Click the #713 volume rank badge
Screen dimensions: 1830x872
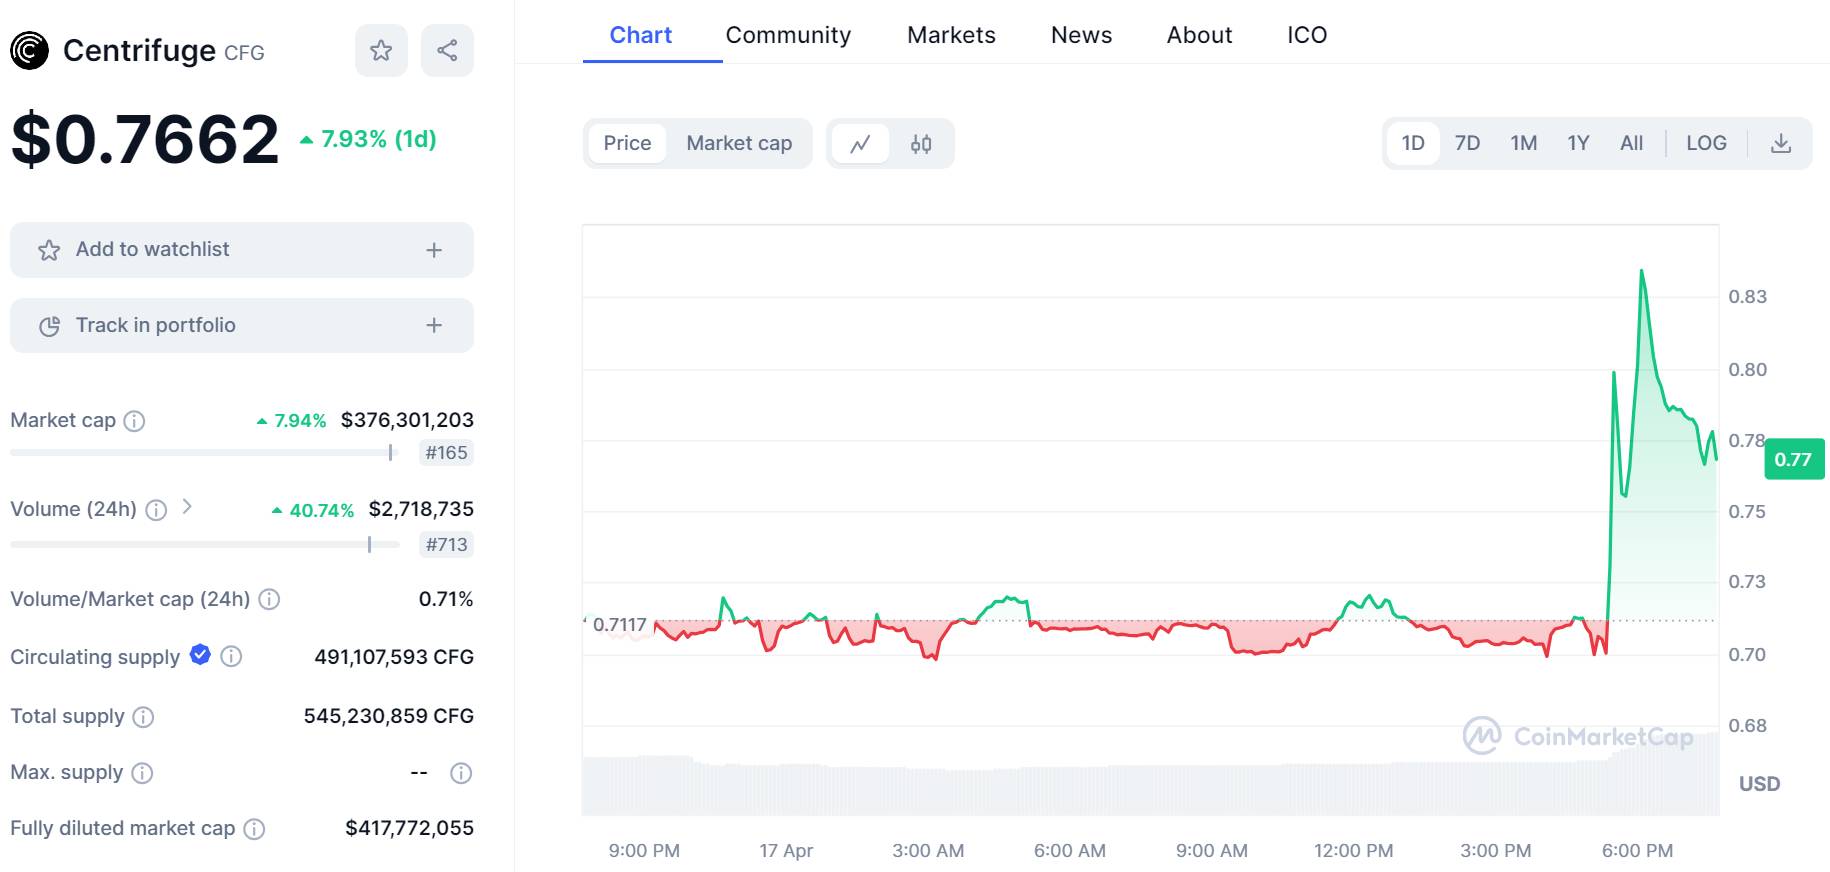coord(446,545)
